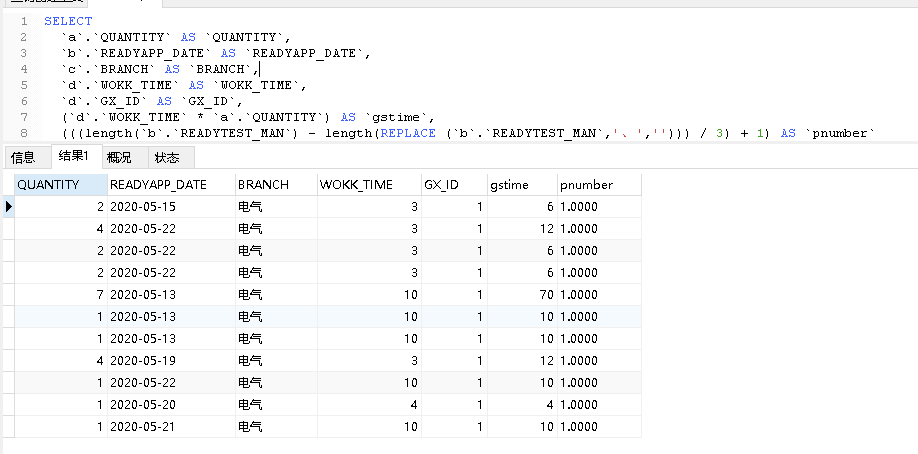The height and width of the screenshot is (454, 918).
Task: Click the gstime cell in the 2020-05-20 row
Action: click(522, 404)
